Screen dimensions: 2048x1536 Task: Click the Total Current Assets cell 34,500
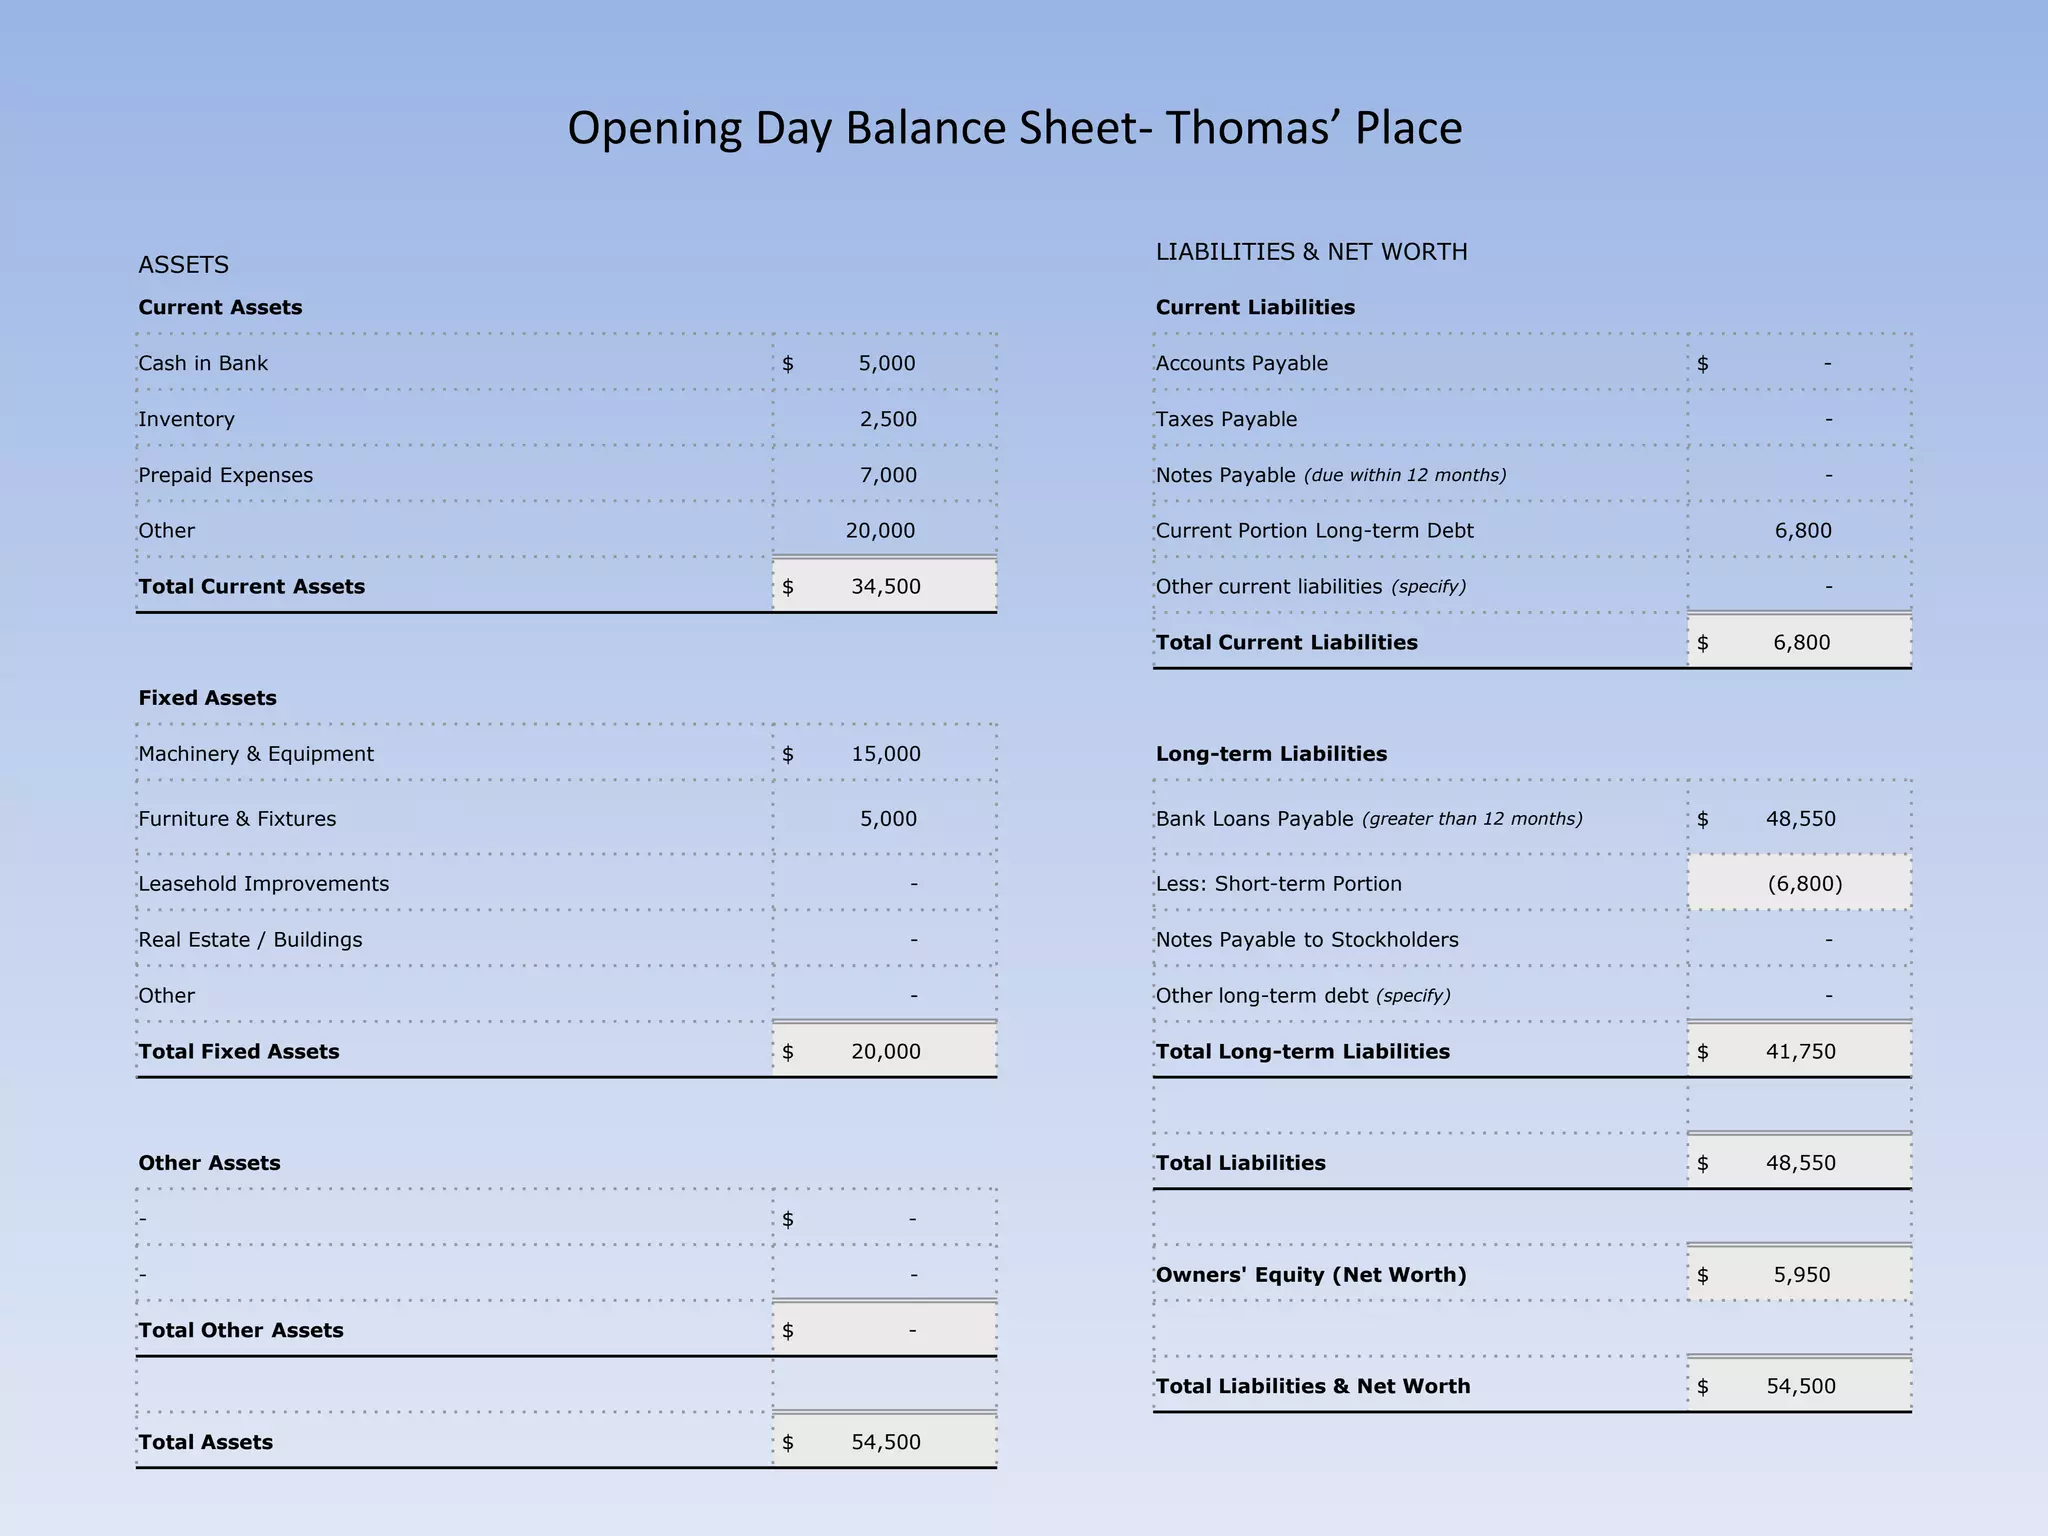(885, 586)
